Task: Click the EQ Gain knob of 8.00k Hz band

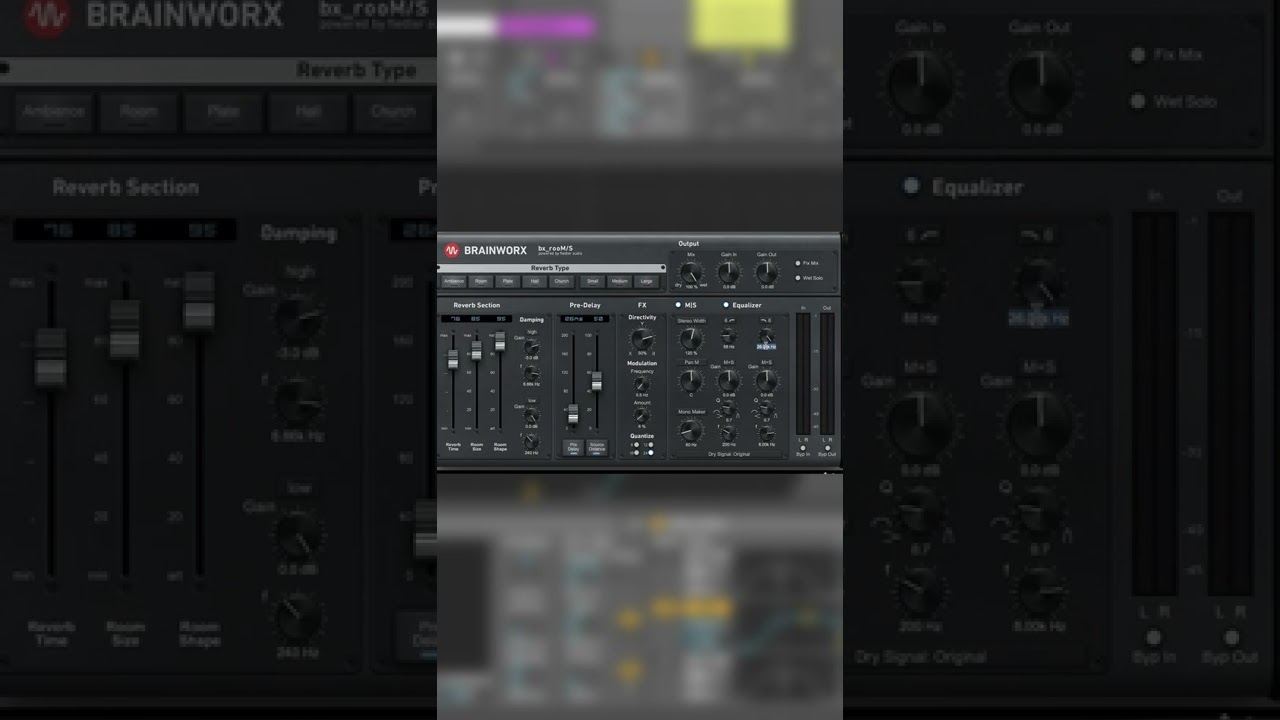Action: [x=766, y=380]
